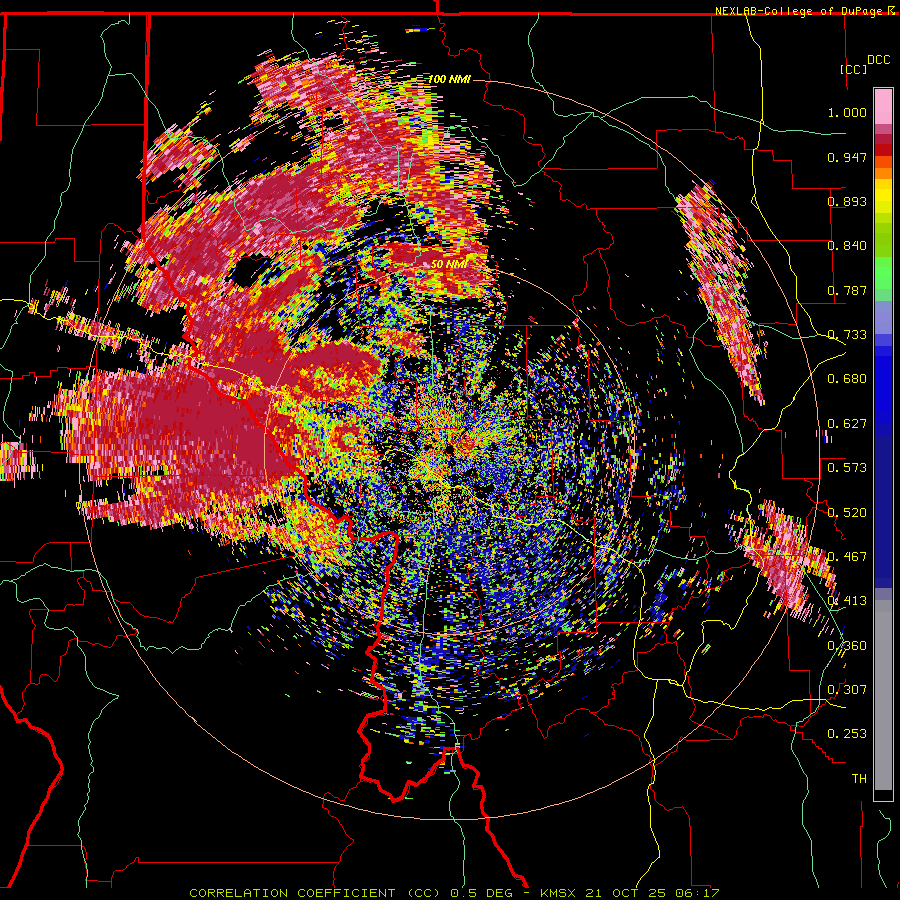Click the 0.680 scale label

pos(847,379)
